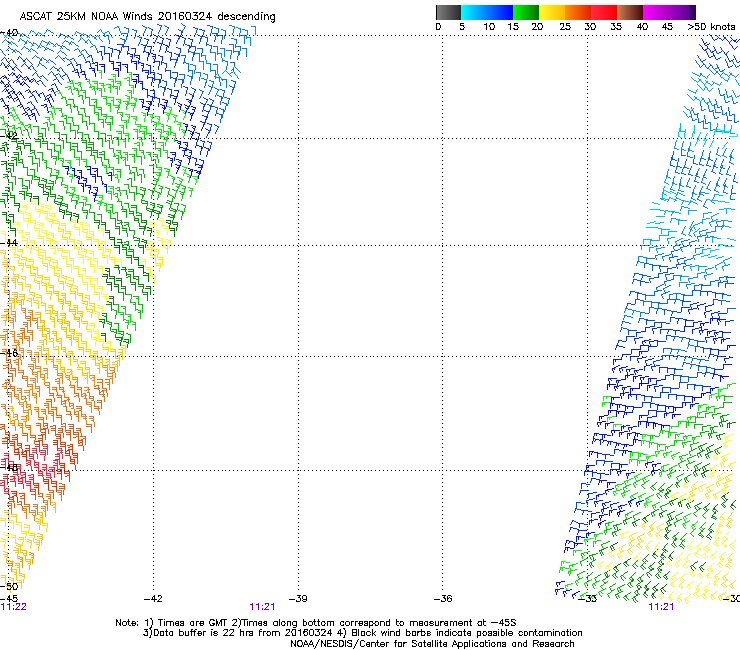Click the '25' legend scale number
This screenshot has height=650, width=740.
tap(565, 27)
